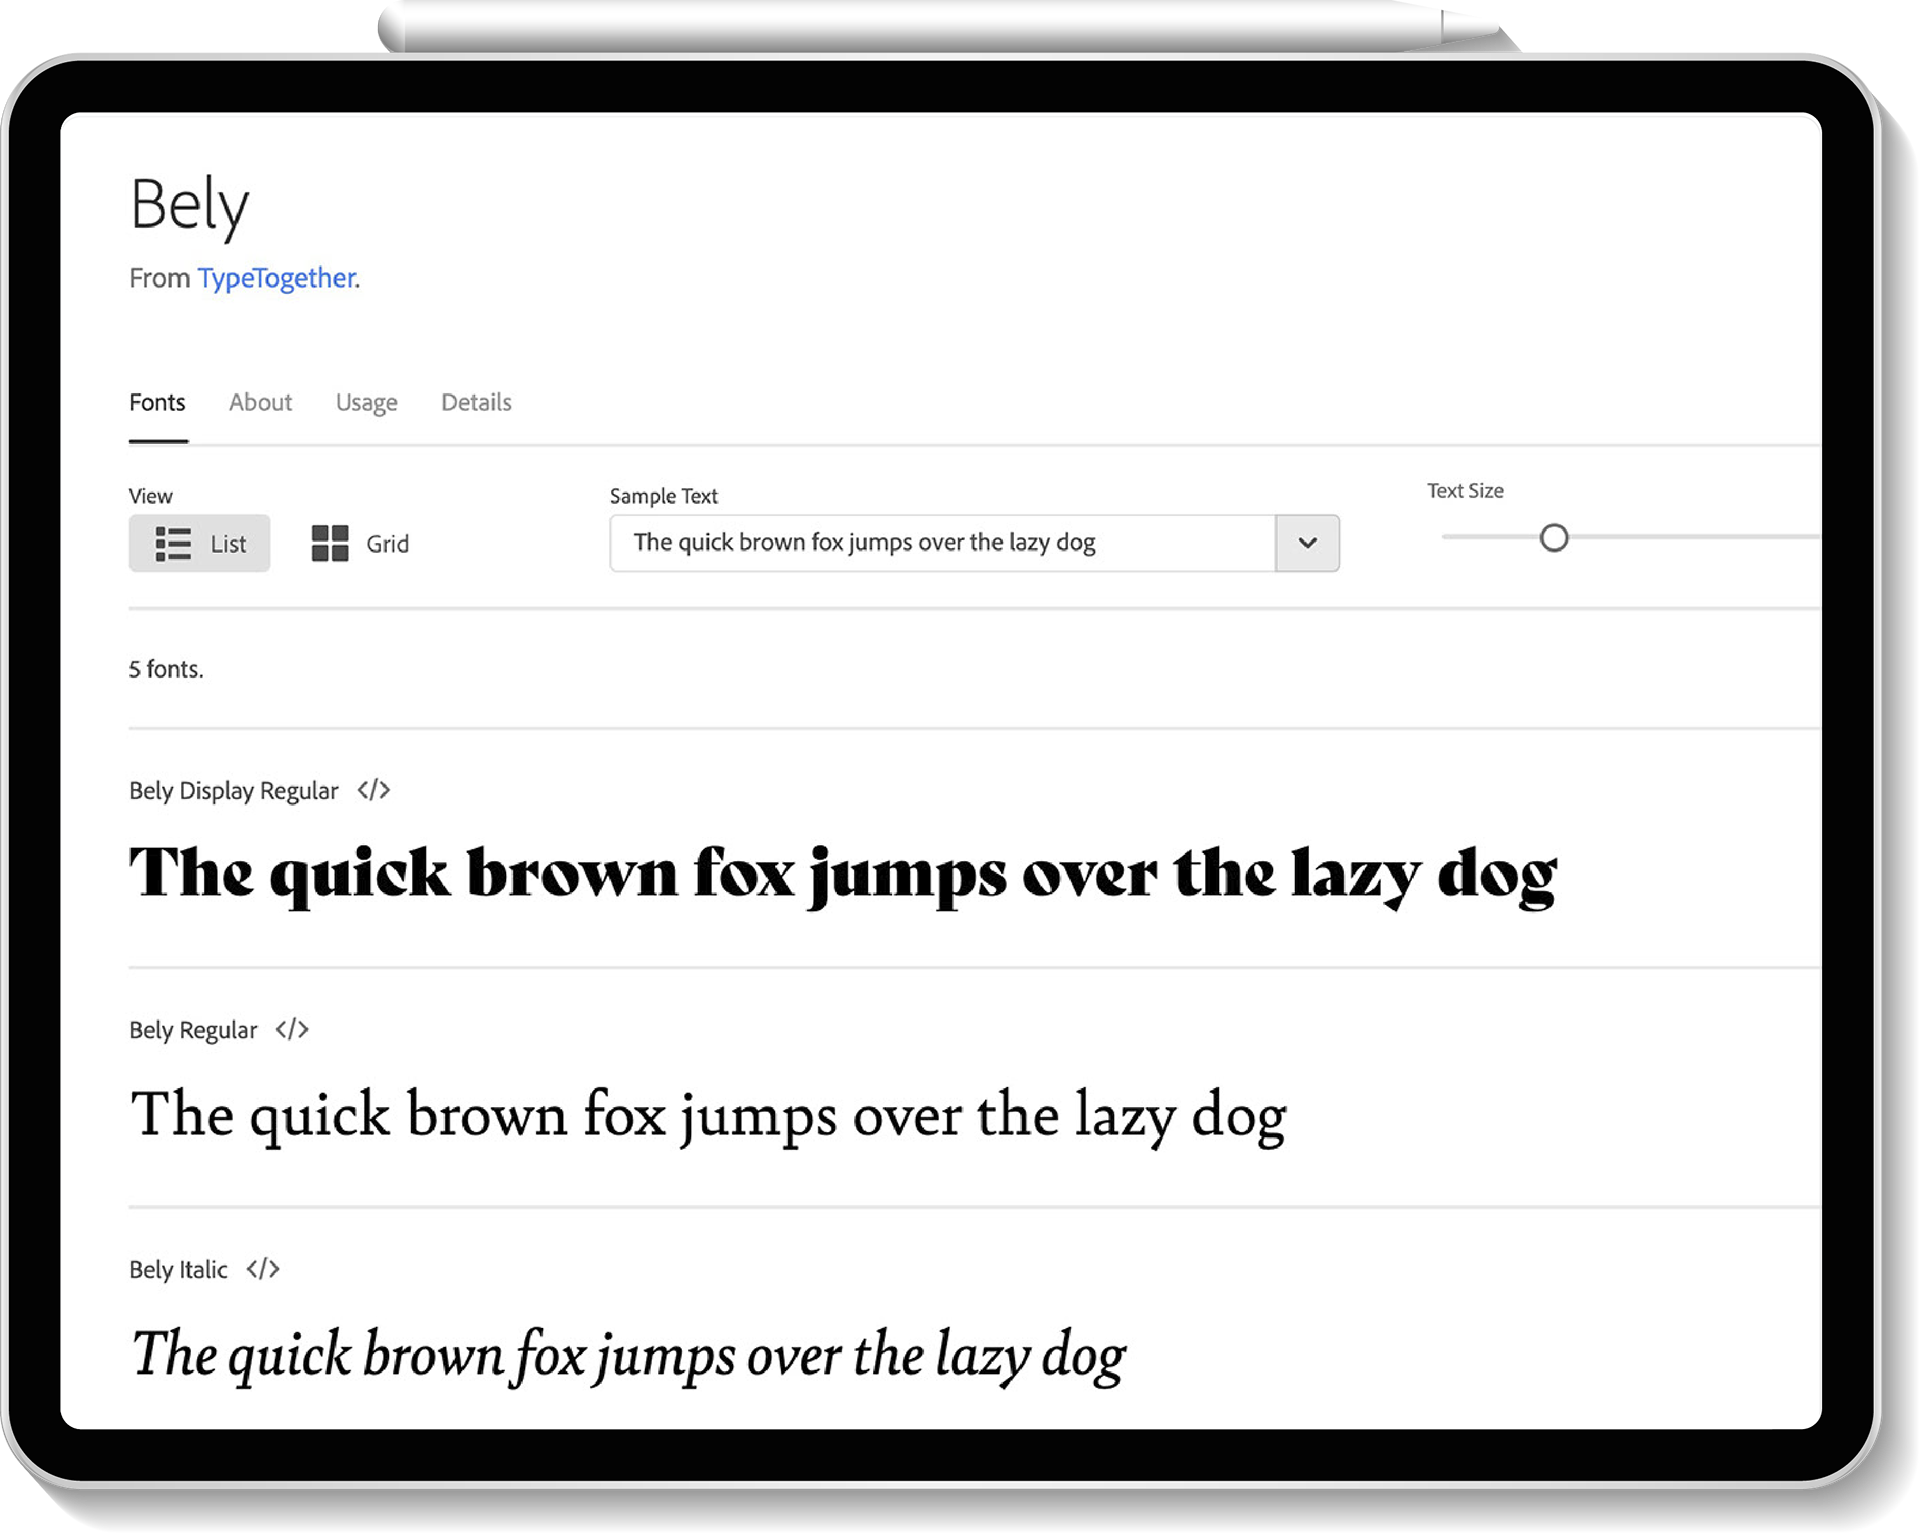
Task: Click the Bely Display Regular font name
Action: click(x=234, y=791)
